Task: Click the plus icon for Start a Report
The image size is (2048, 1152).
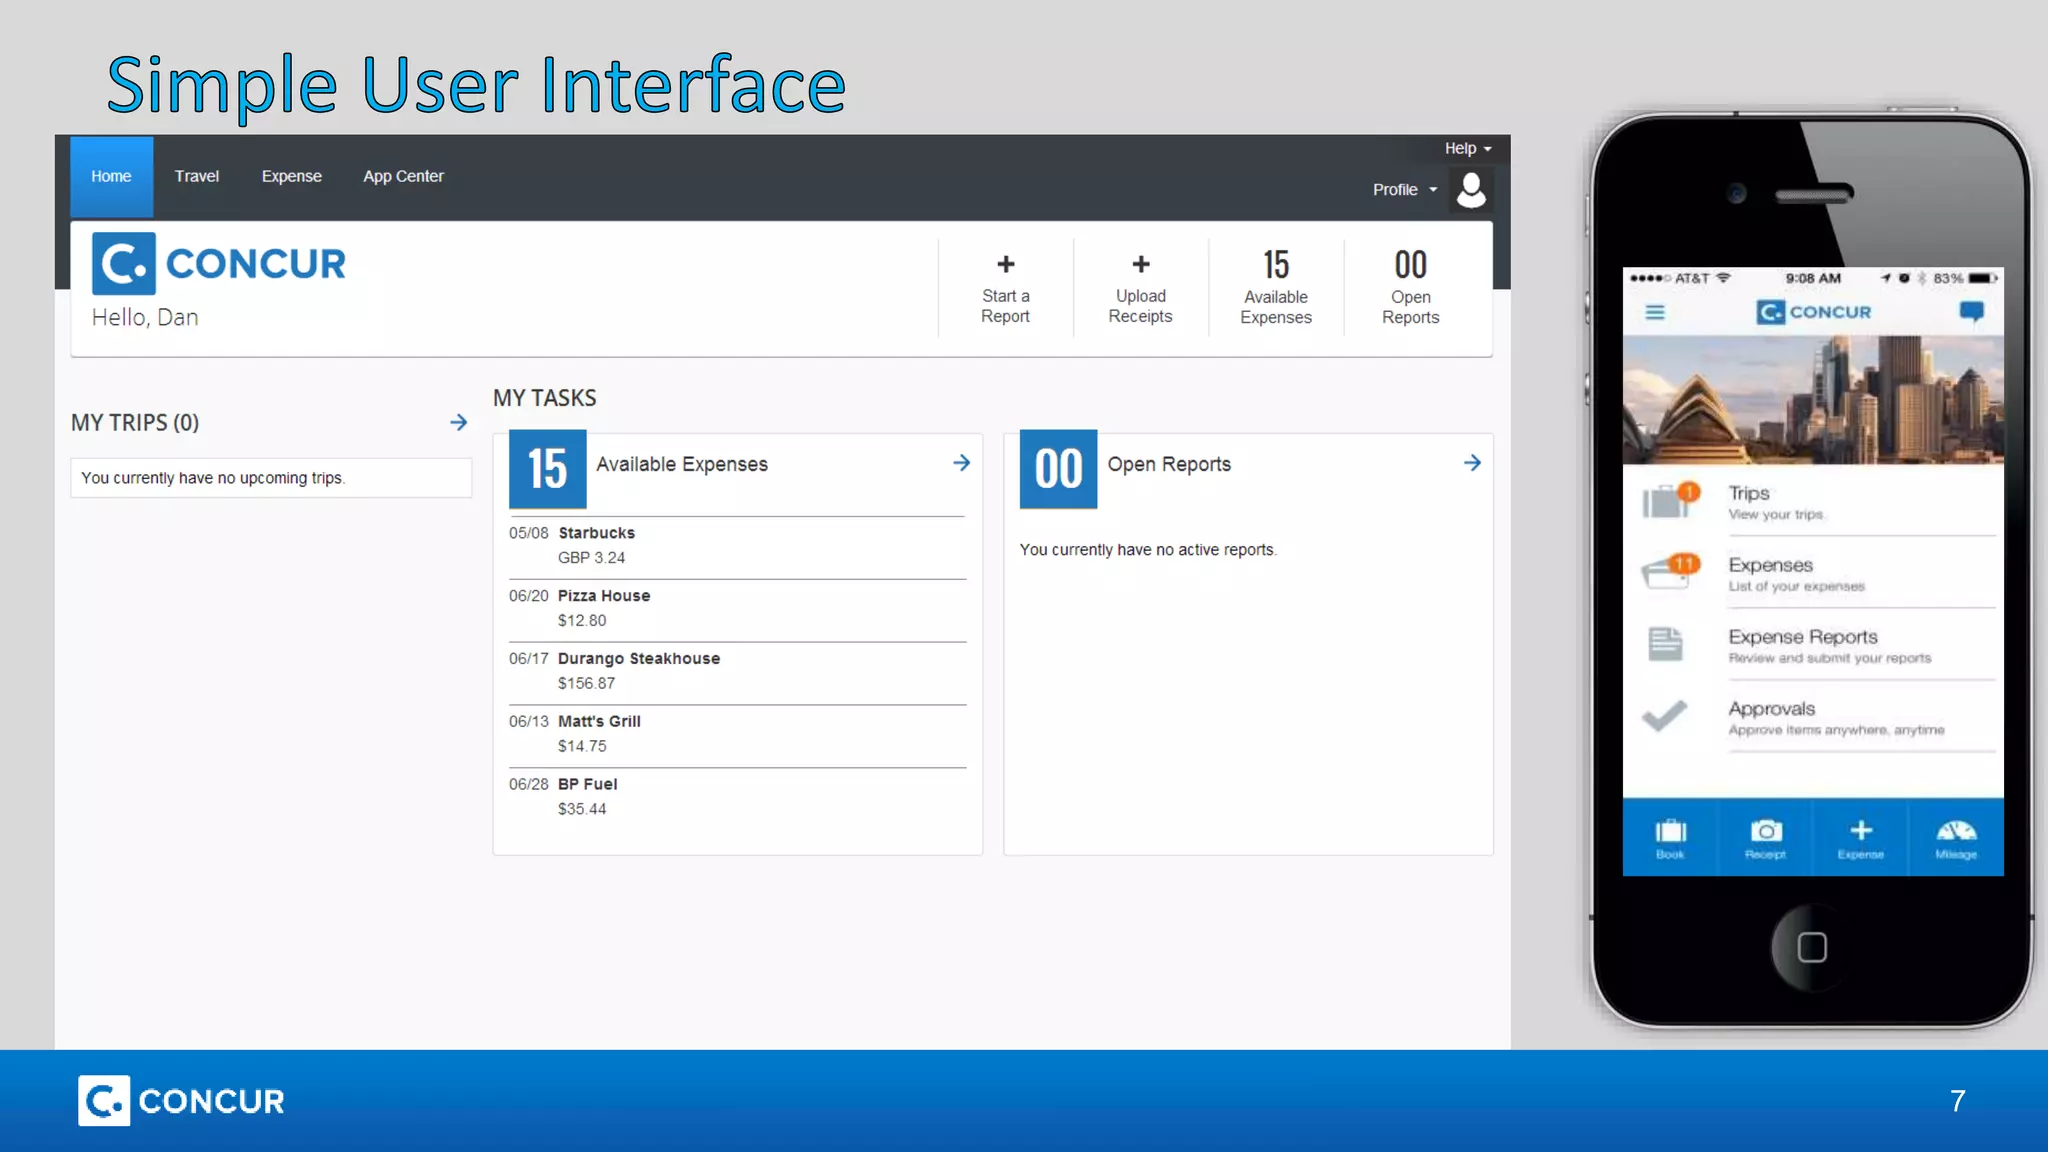Action: click(1006, 265)
